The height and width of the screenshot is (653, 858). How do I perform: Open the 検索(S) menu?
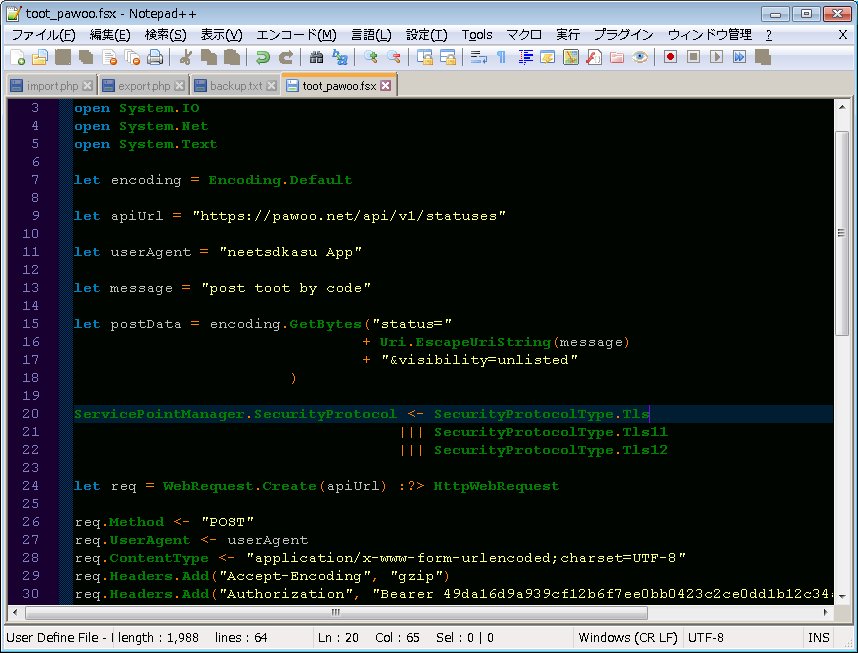(165, 35)
